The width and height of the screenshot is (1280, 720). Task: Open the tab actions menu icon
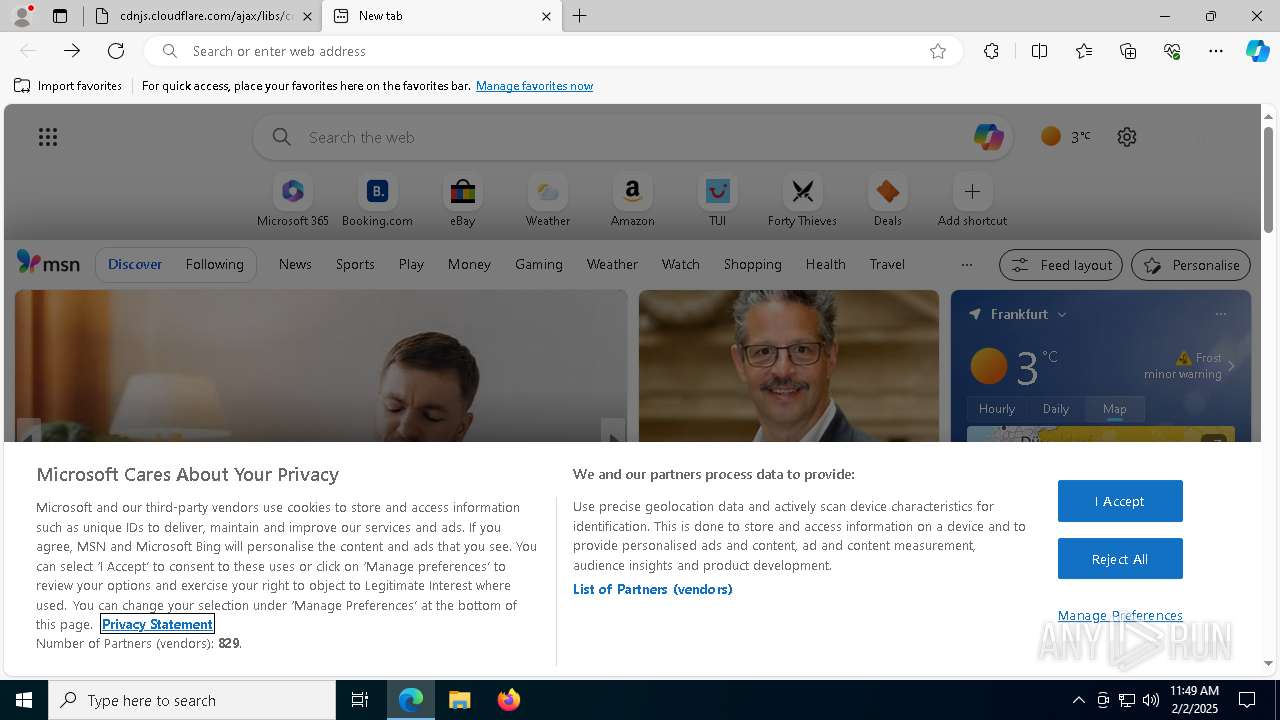(x=60, y=16)
